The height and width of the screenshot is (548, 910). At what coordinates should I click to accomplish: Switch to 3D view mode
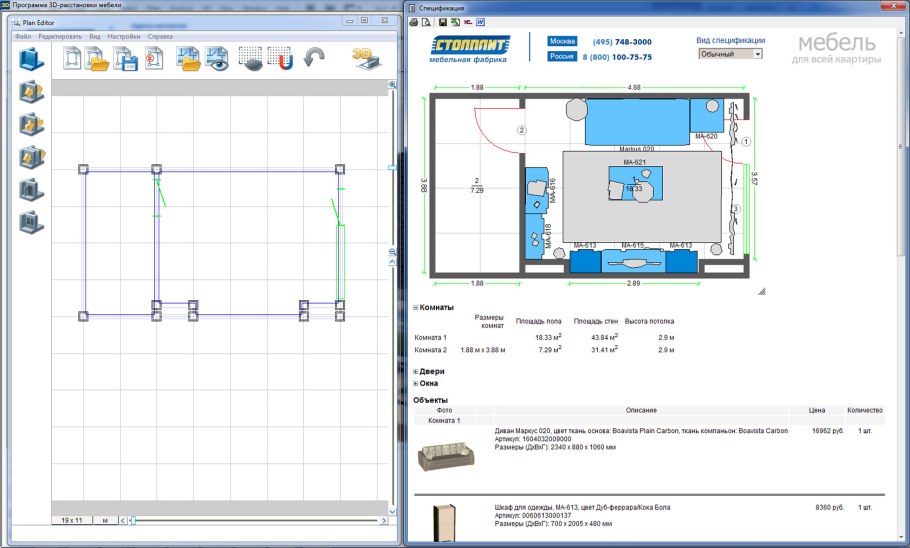pyautogui.click(x=366, y=59)
